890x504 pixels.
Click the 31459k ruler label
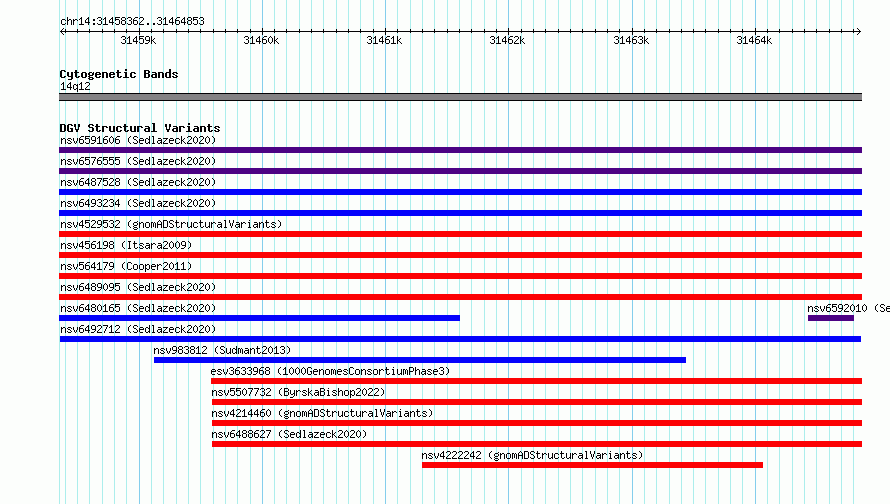click(x=138, y=40)
